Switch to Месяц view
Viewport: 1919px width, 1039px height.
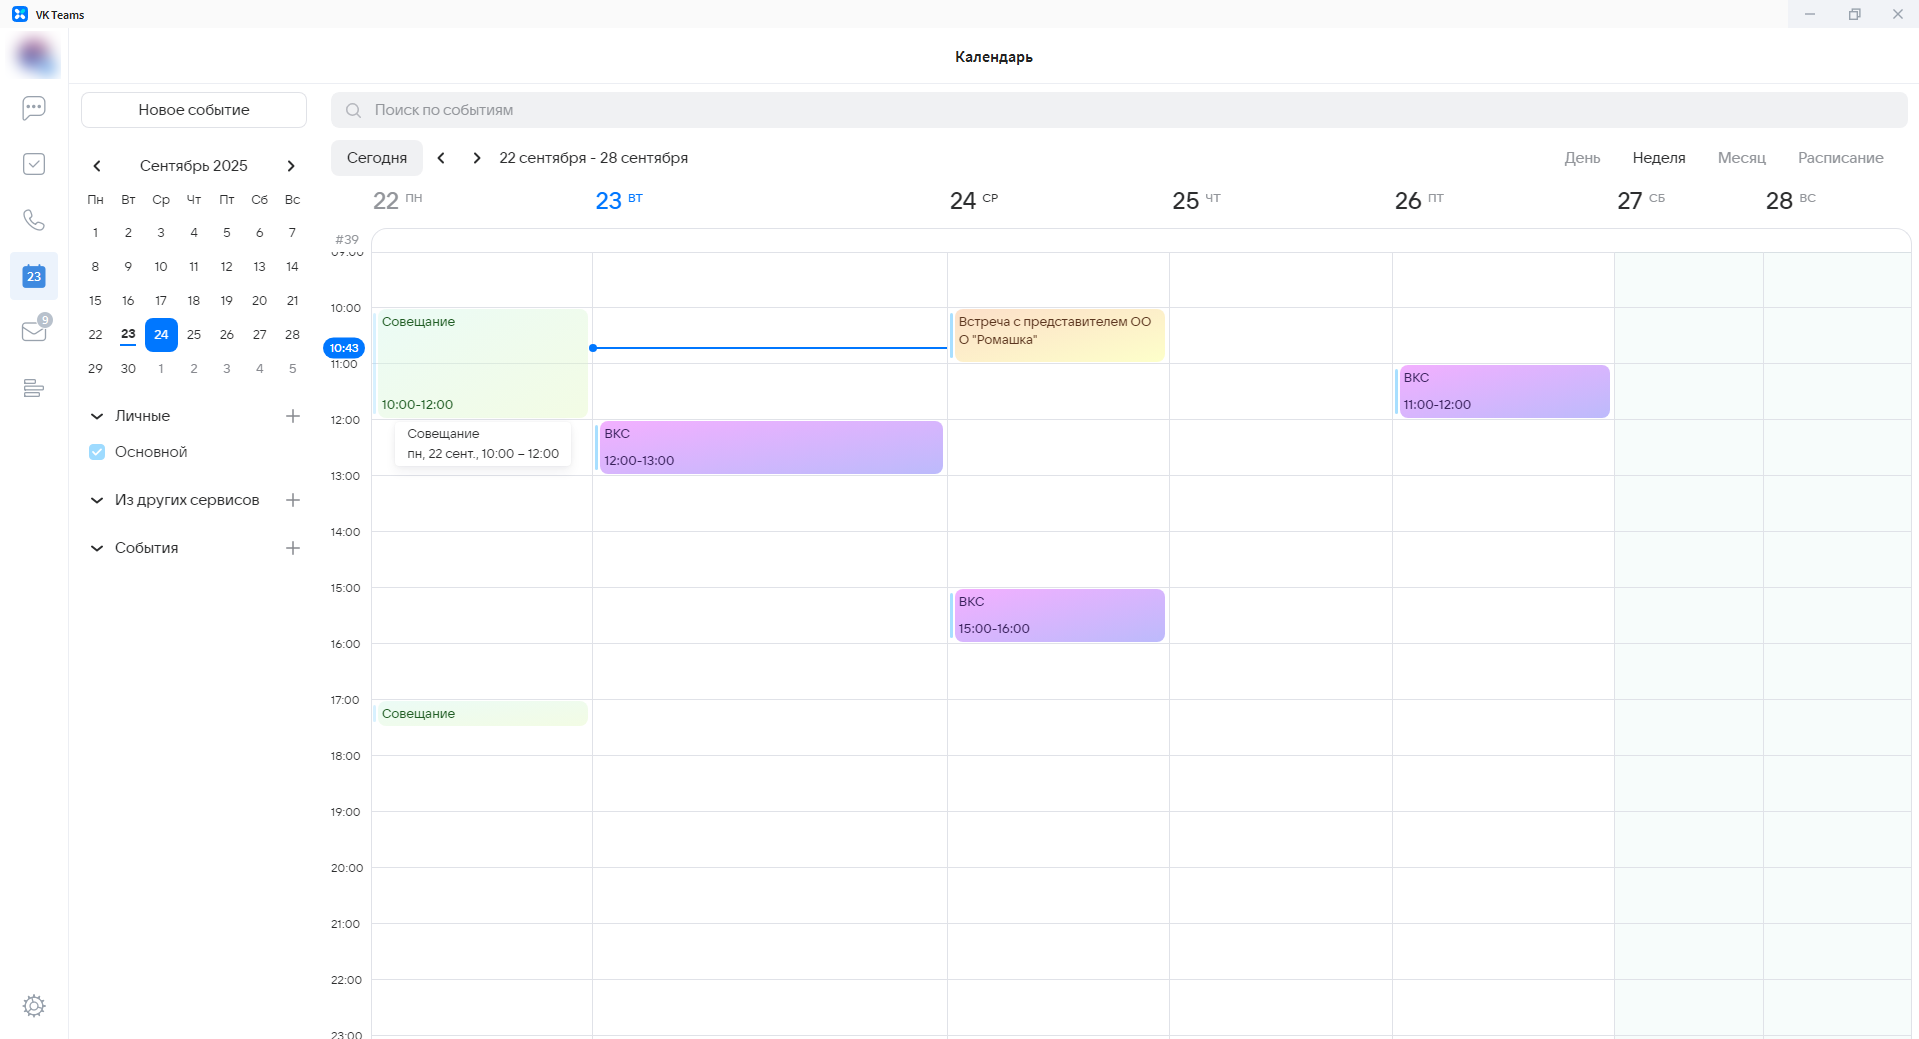point(1741,158)
